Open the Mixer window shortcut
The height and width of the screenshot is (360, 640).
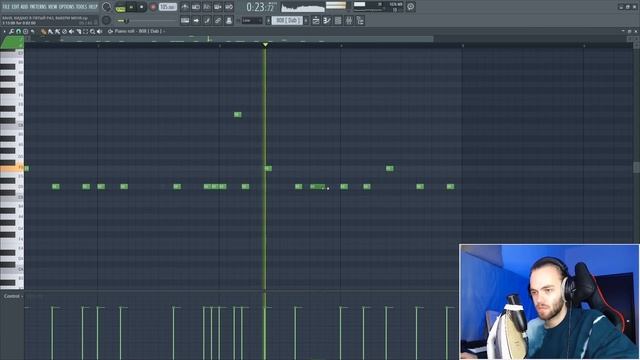349,20
